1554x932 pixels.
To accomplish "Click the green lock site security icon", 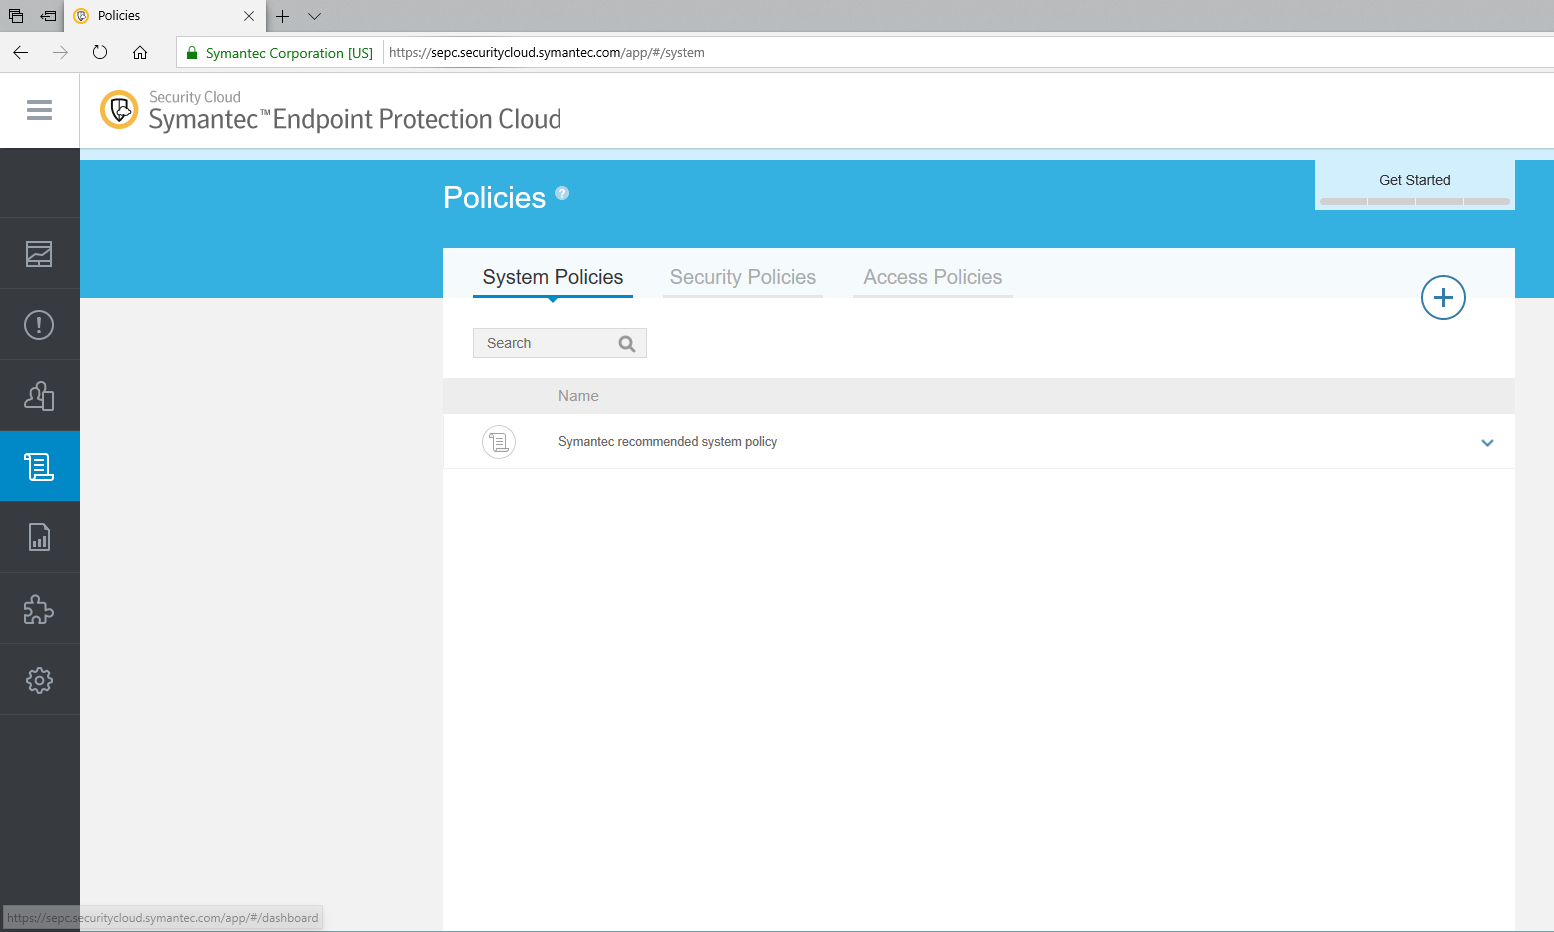I will [x=193, y=53].
